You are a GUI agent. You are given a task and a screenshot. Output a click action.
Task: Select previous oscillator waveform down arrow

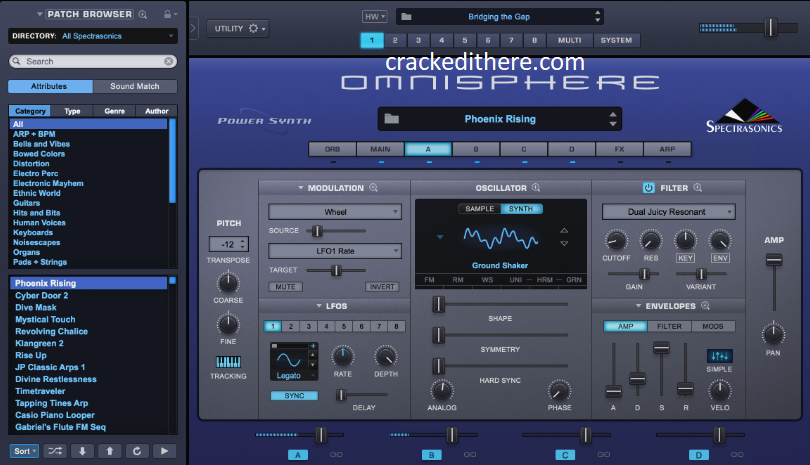click(x=564, y=243)
